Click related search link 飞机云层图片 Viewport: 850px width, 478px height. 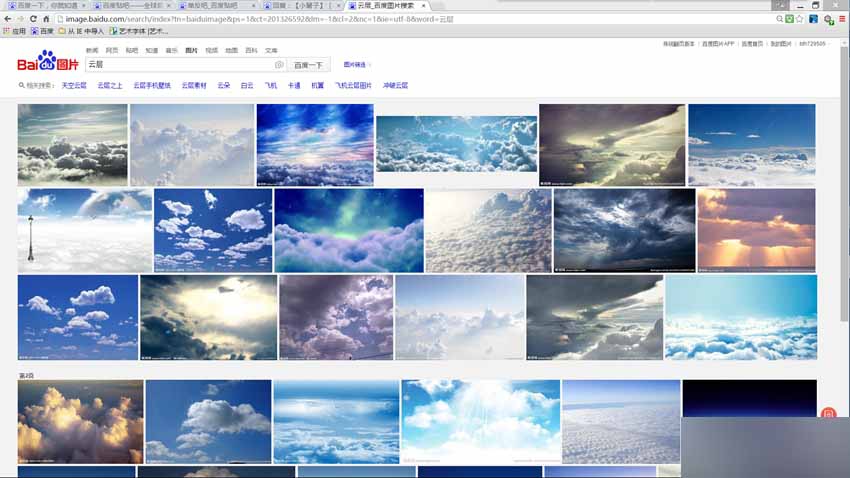(353, 86)
